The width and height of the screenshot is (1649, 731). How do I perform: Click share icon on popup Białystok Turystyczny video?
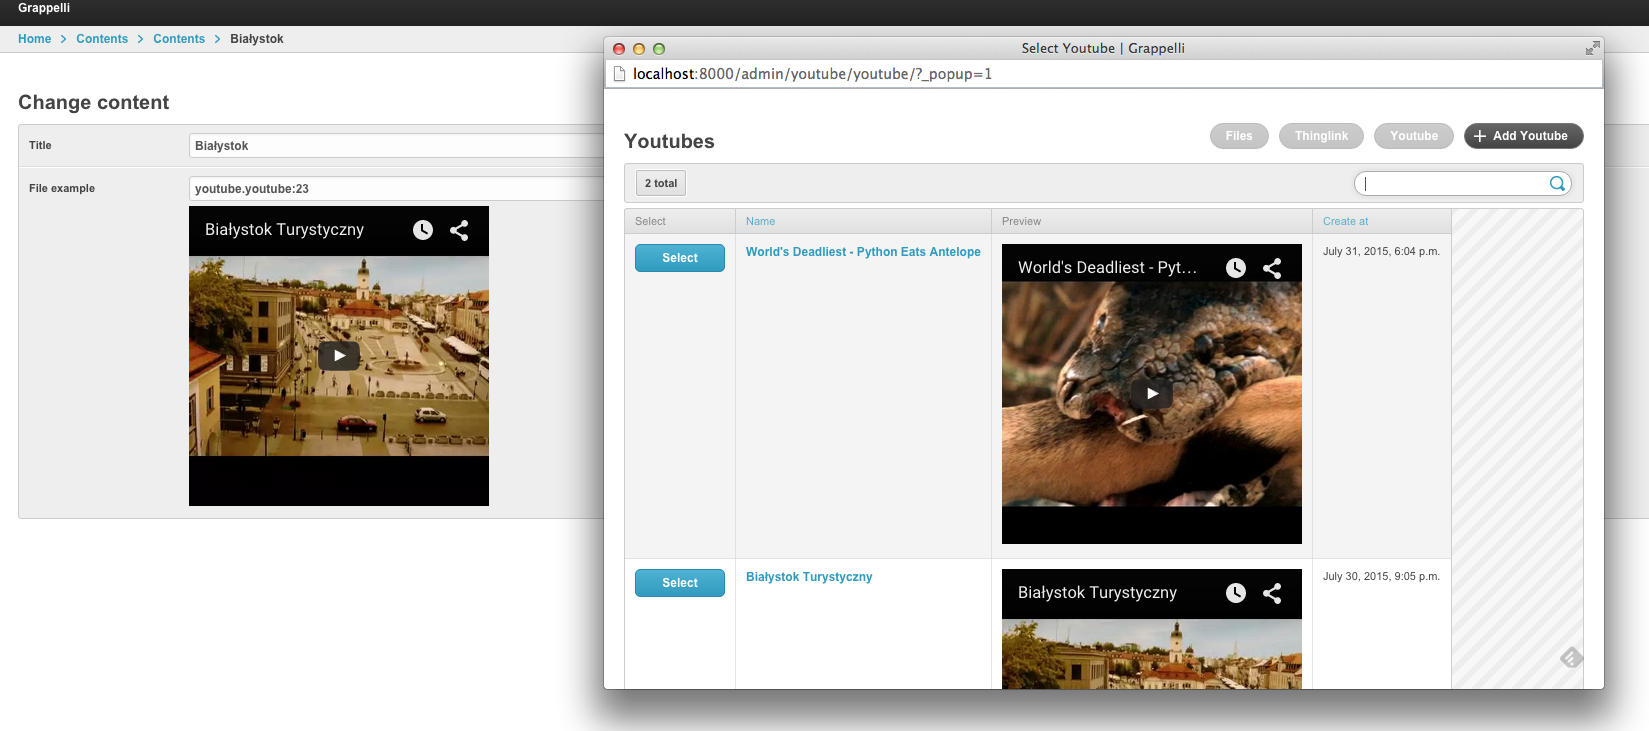point(1272,593)
